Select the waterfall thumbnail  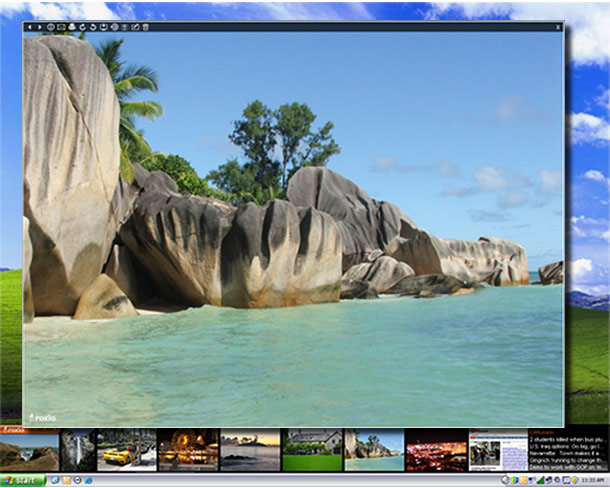(77, 451)
